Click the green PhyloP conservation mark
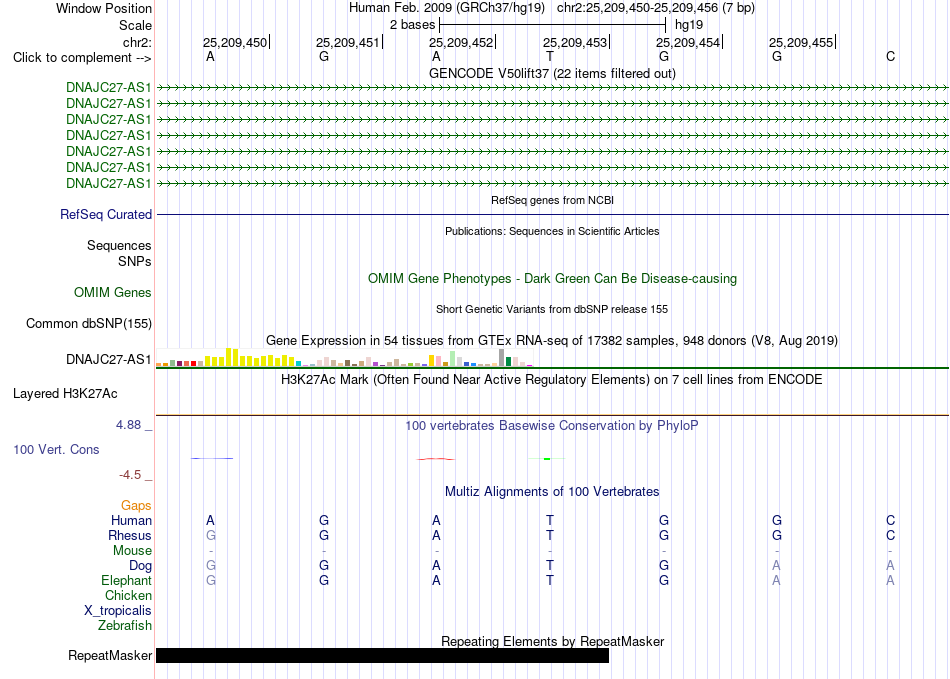This screenshot has width=950, height=679. click(546, 459)
